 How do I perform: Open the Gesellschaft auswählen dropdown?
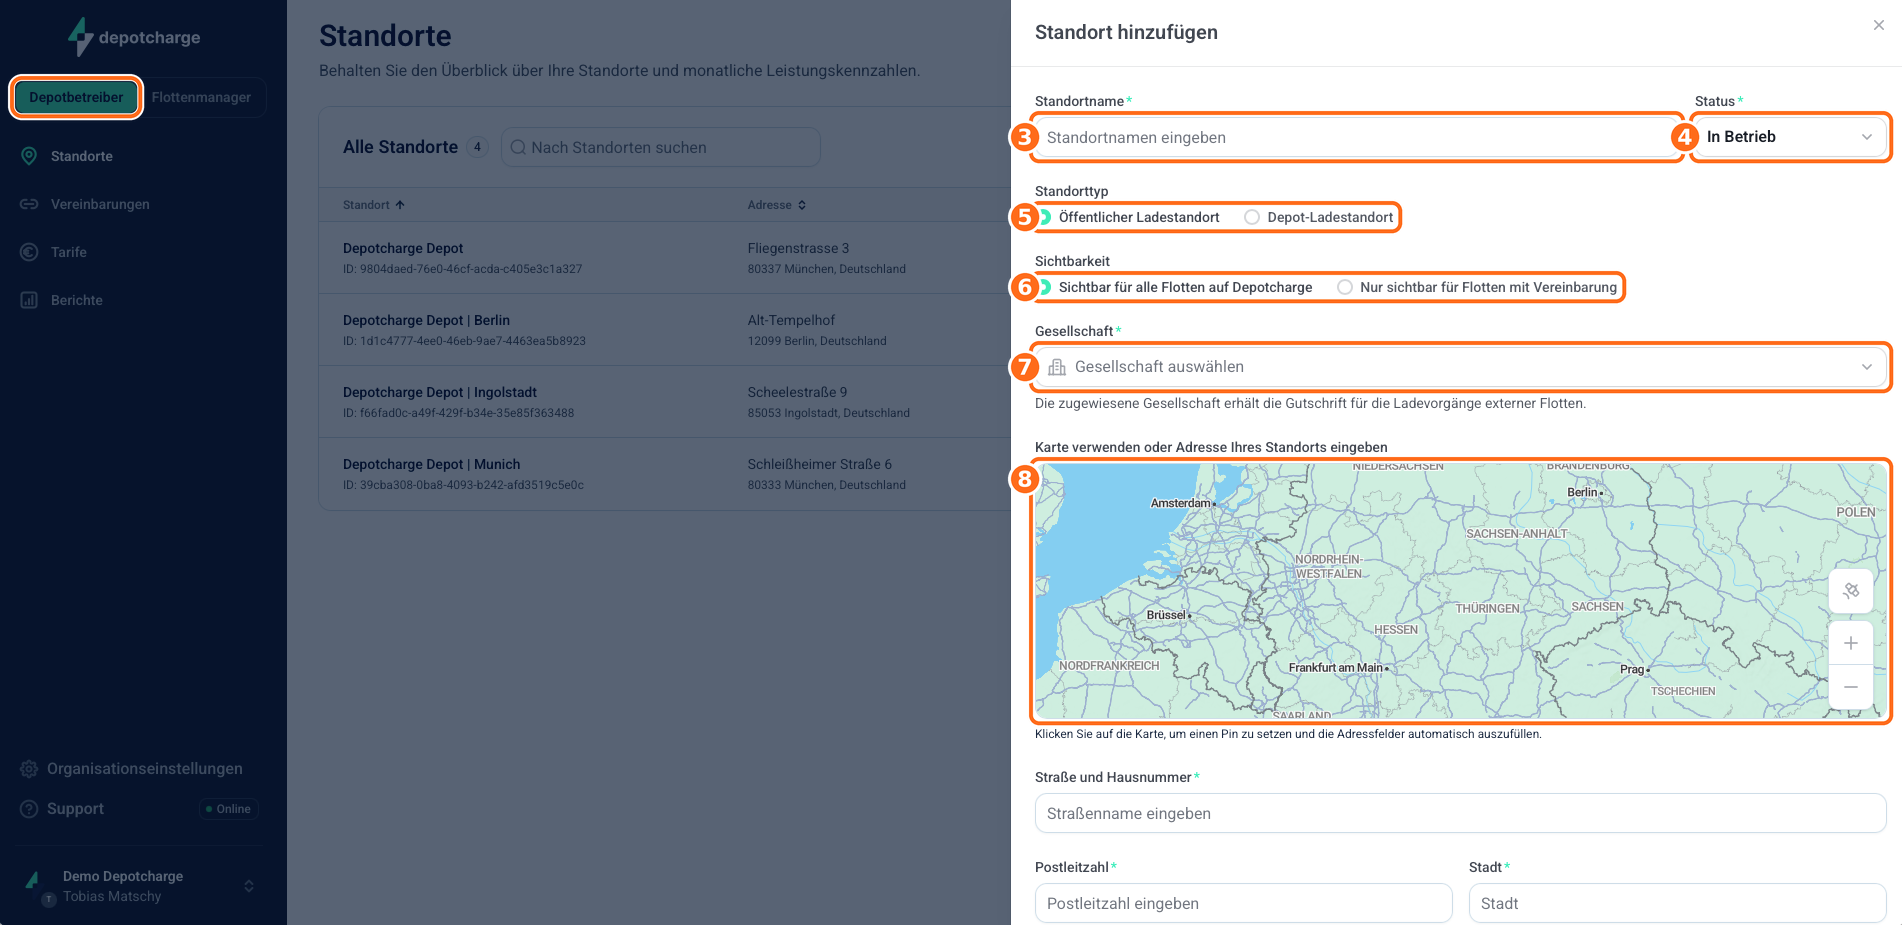pyautogui.click(x=1460, y=367)
